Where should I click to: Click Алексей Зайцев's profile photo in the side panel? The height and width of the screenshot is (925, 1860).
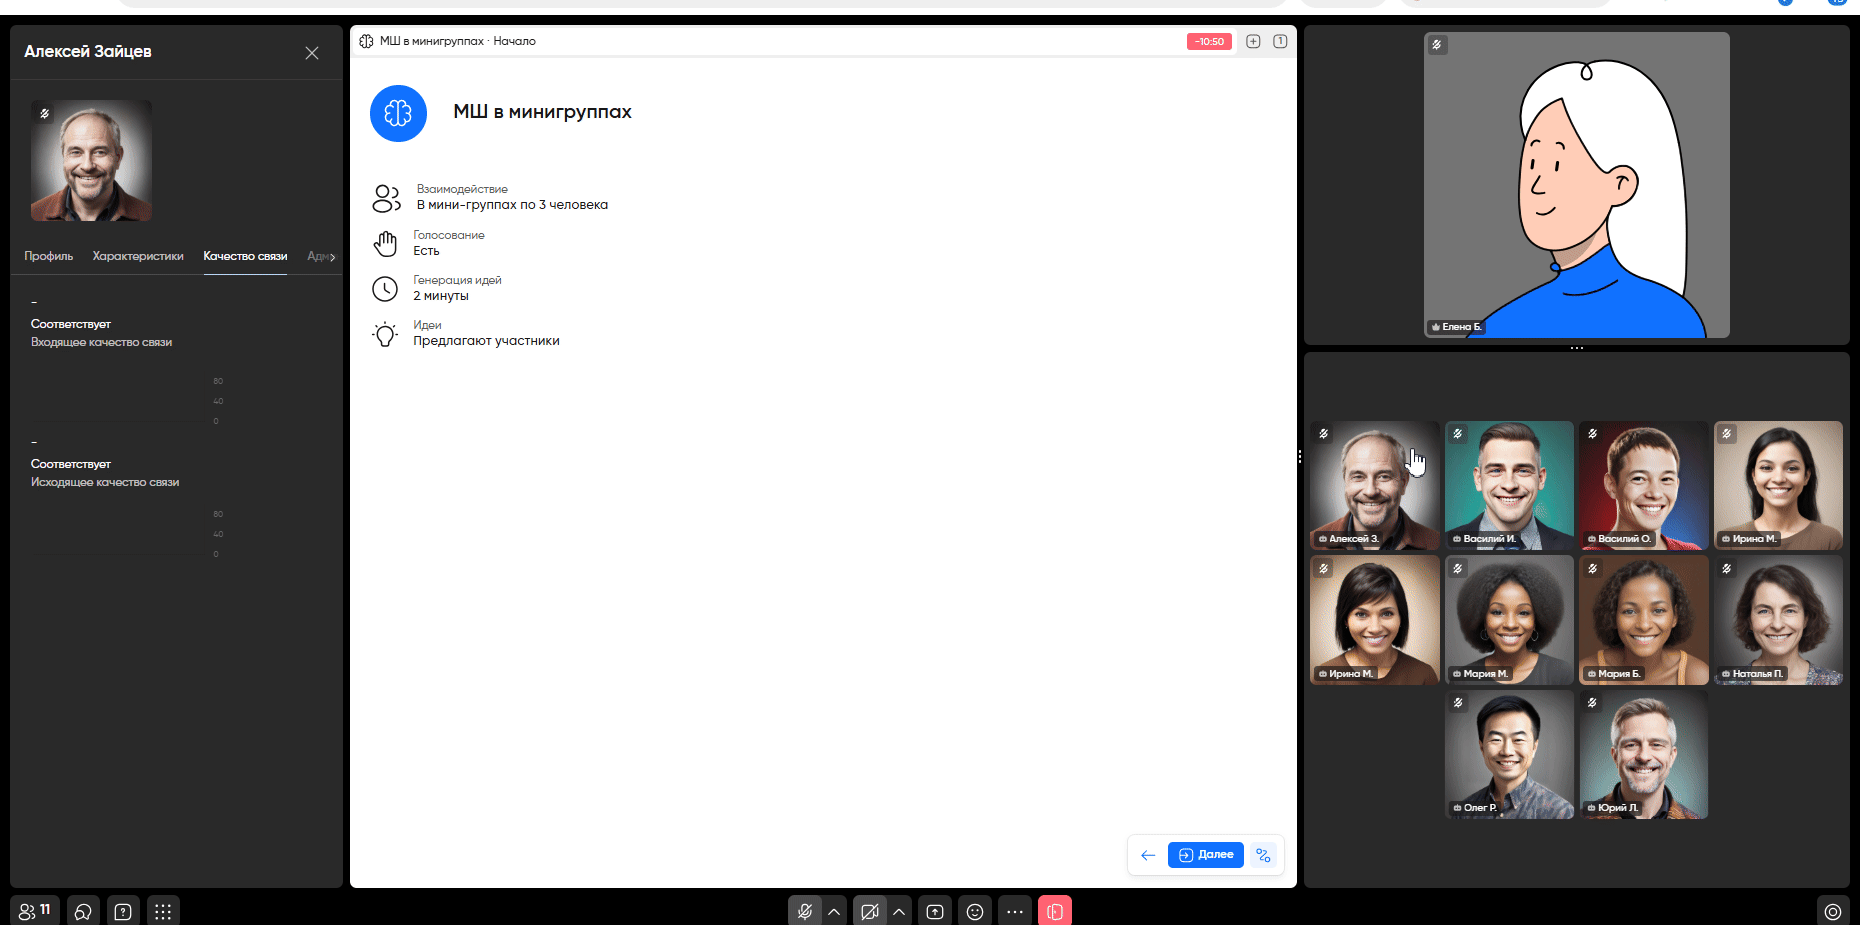pos(91,161)
